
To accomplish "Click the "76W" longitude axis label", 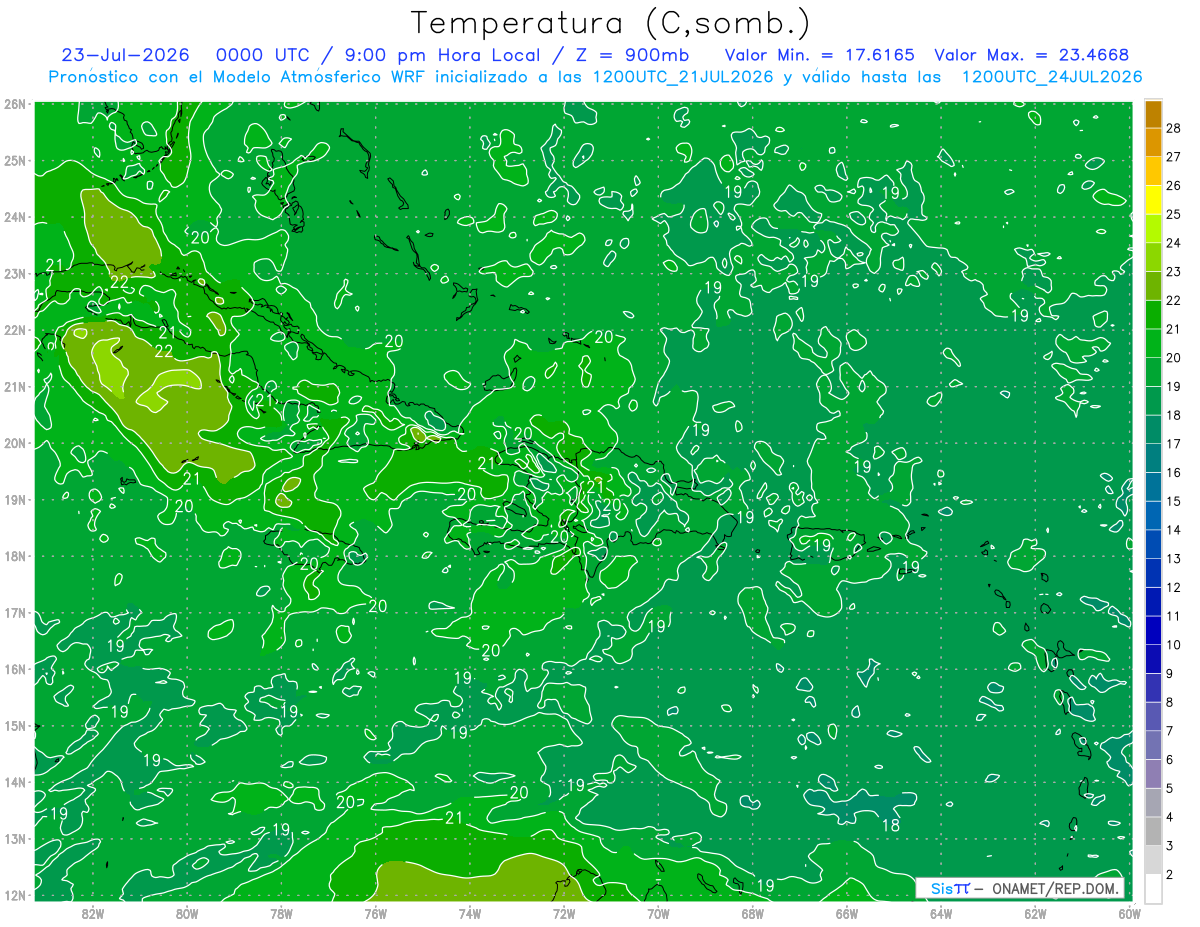I will coord(376,913).
